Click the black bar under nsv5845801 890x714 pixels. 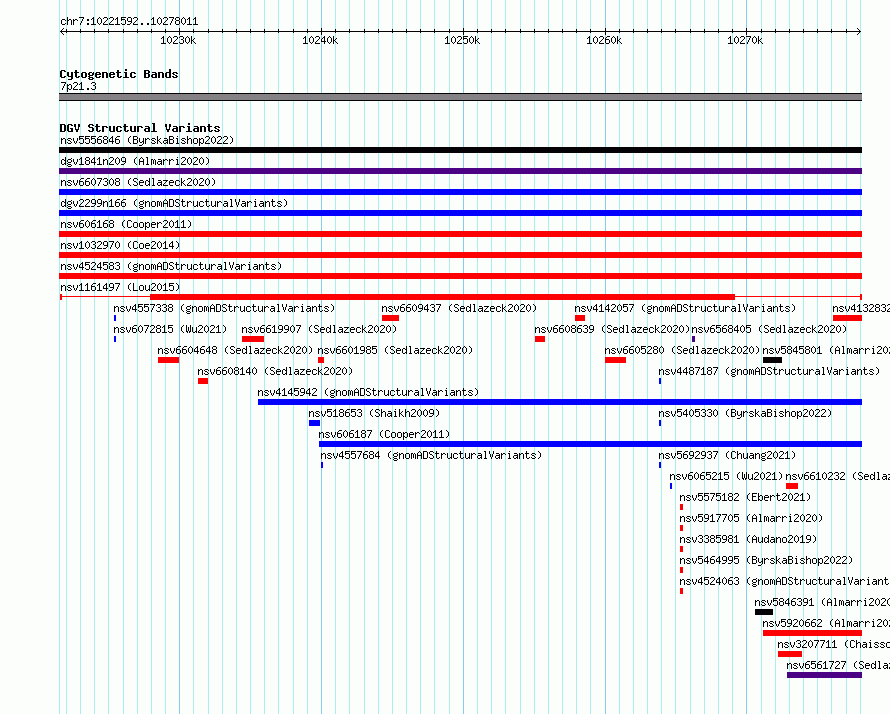click(x=773, y=360)
